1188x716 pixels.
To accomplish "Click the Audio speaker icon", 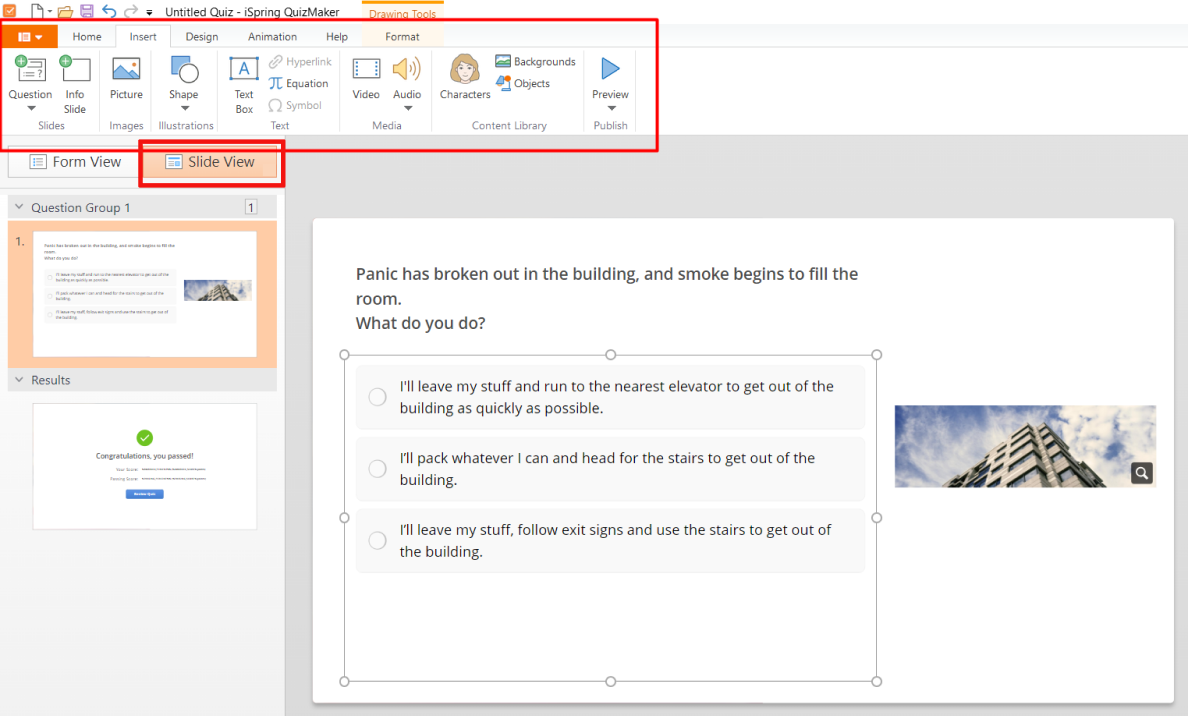I will [x=407, y=70].
